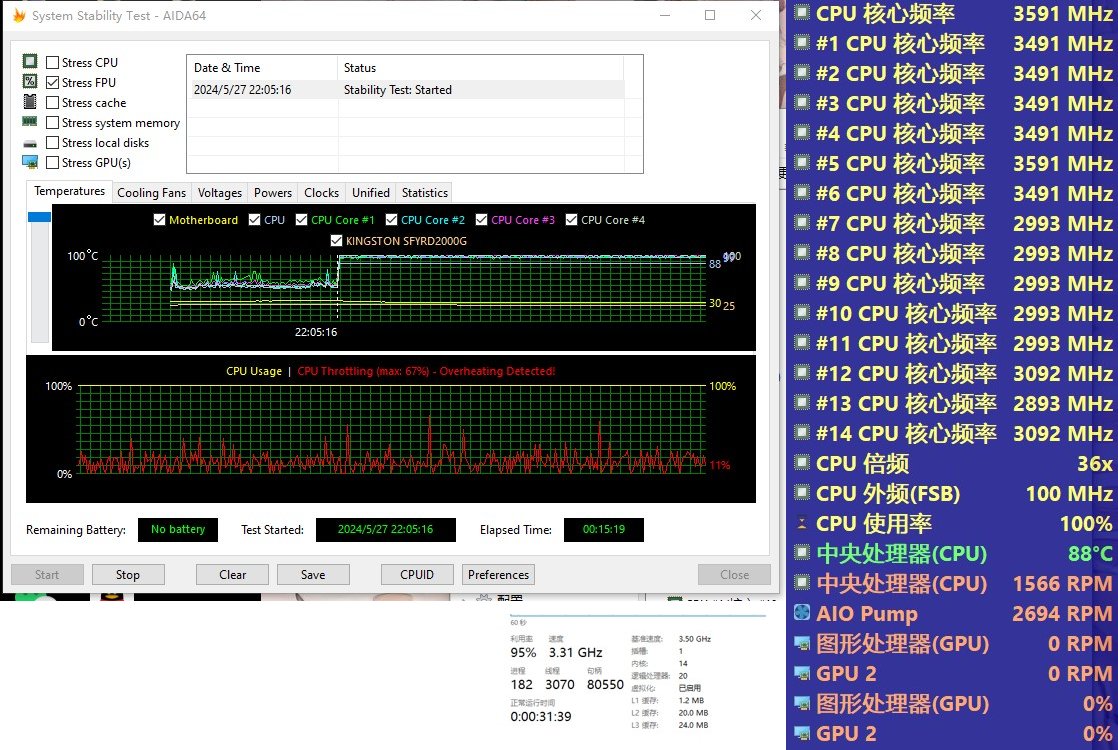
Task: Click the CPU Throttling overheating warning text
Action: click(x=426, y=371)
